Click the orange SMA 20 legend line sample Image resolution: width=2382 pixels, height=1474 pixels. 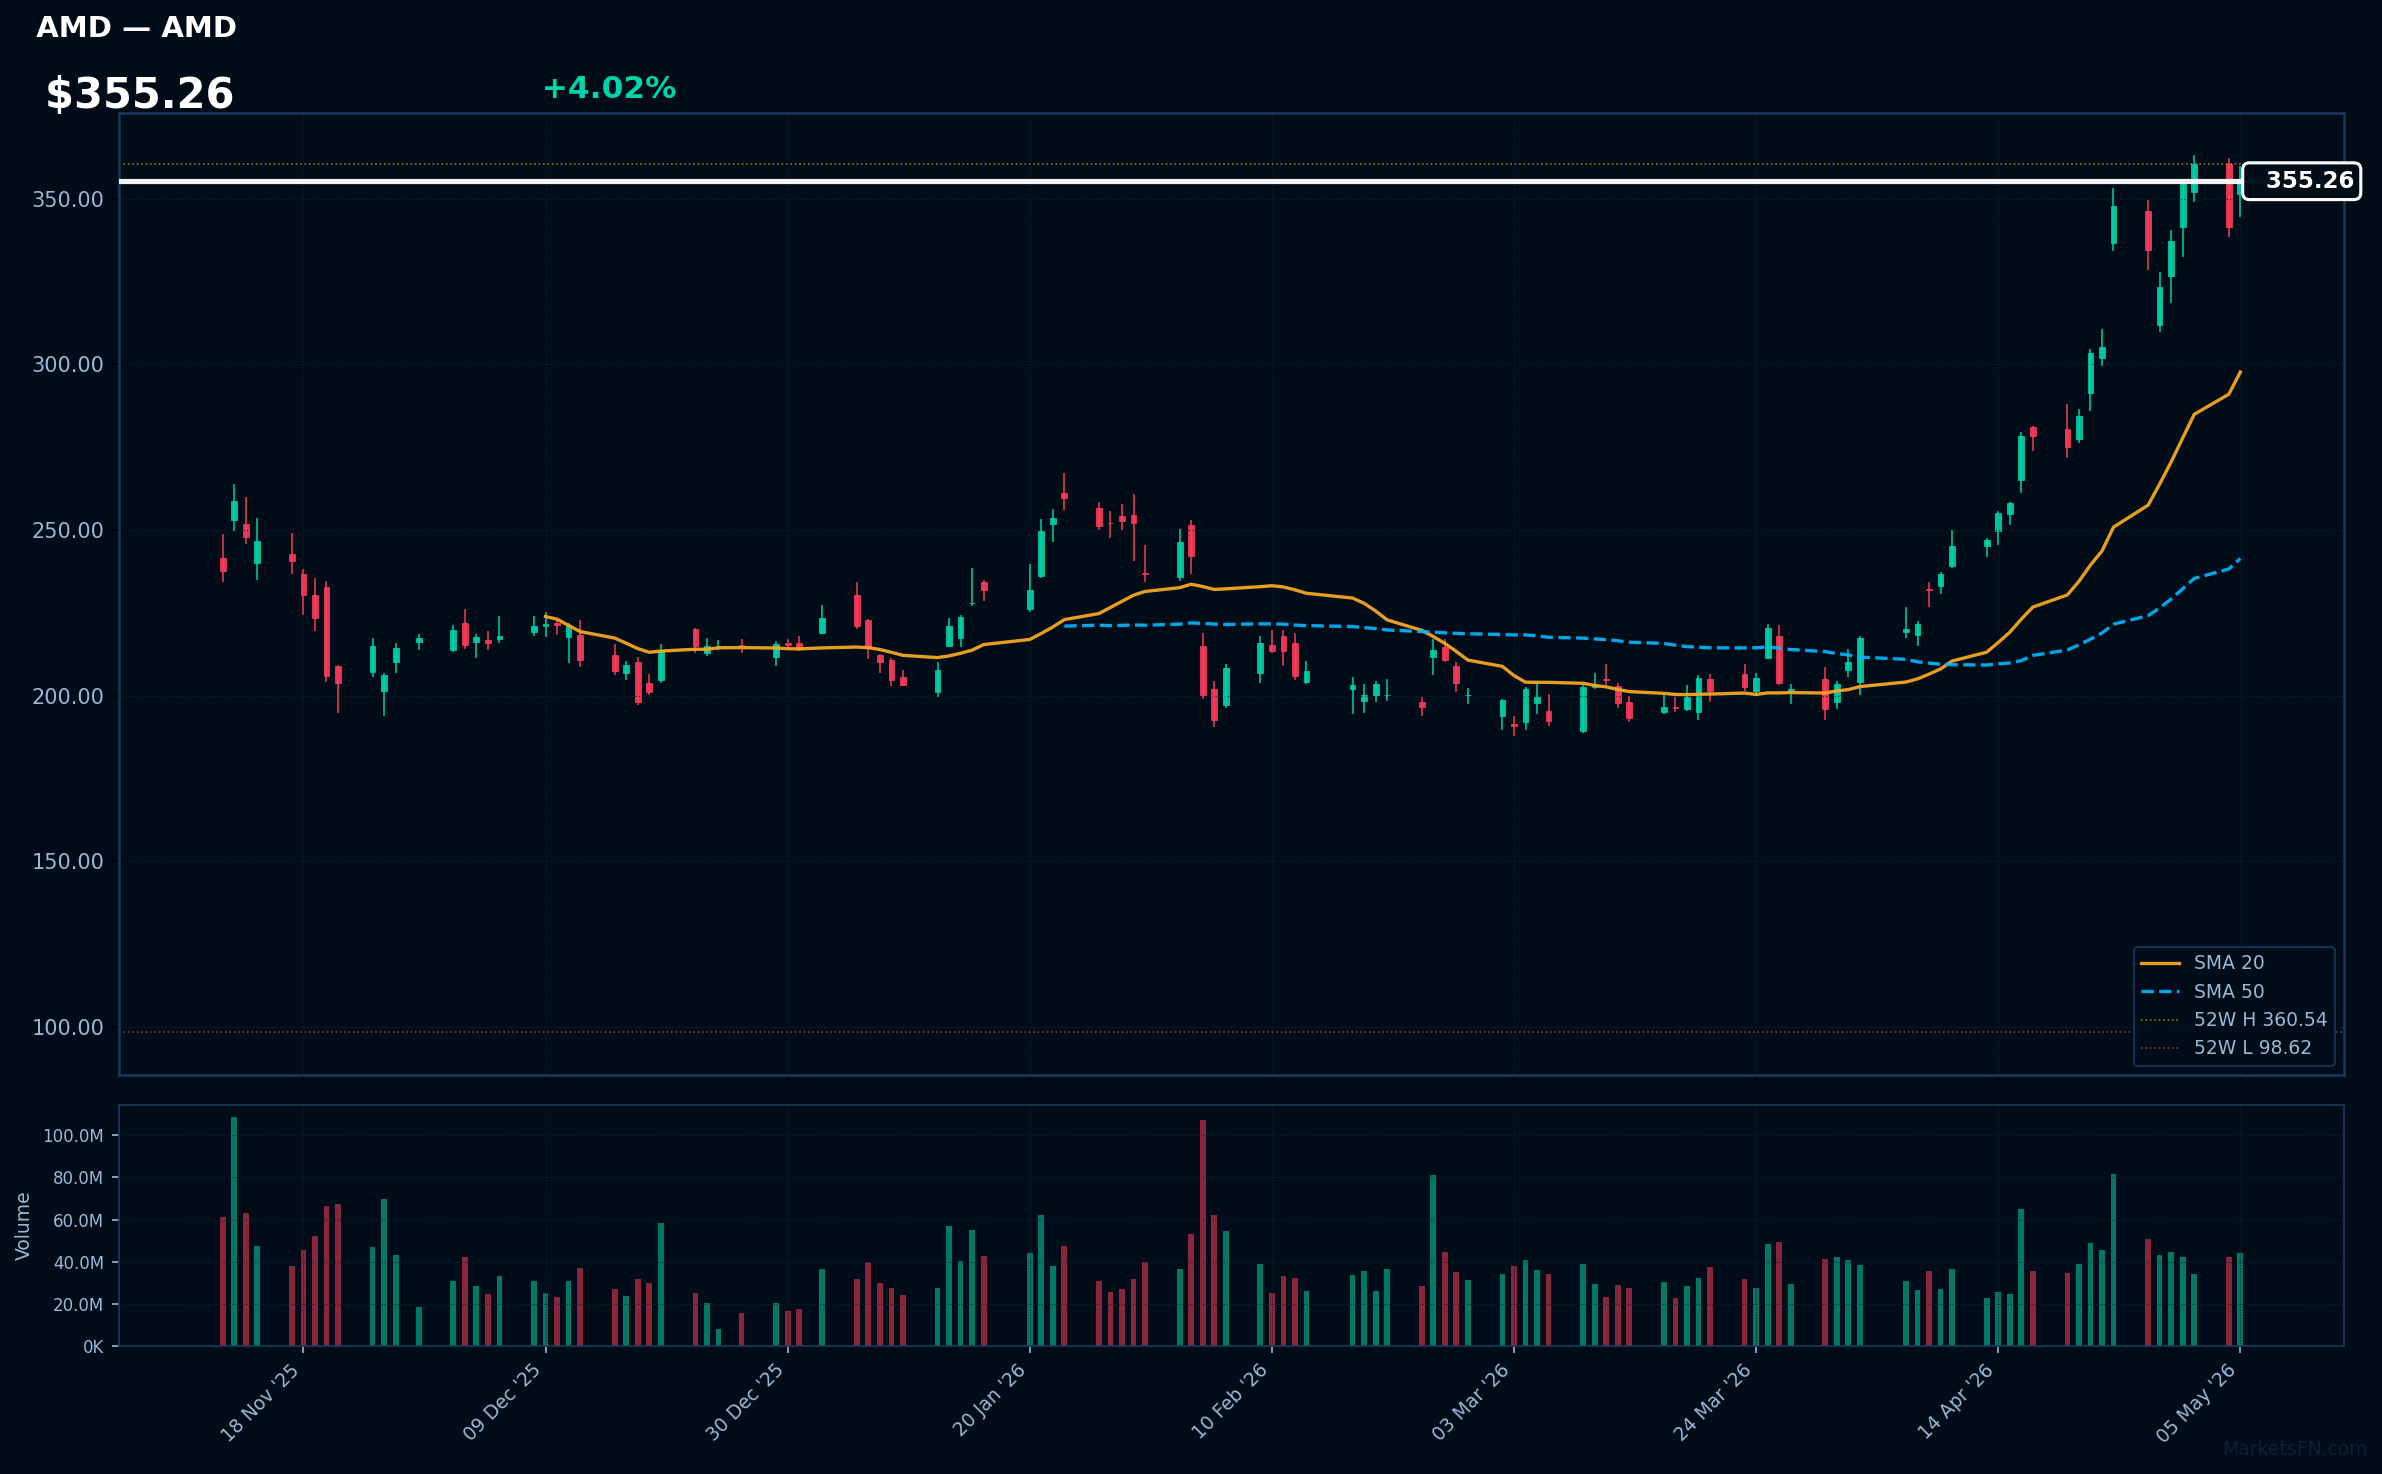pyautogui.click(x=2160, y=963)
